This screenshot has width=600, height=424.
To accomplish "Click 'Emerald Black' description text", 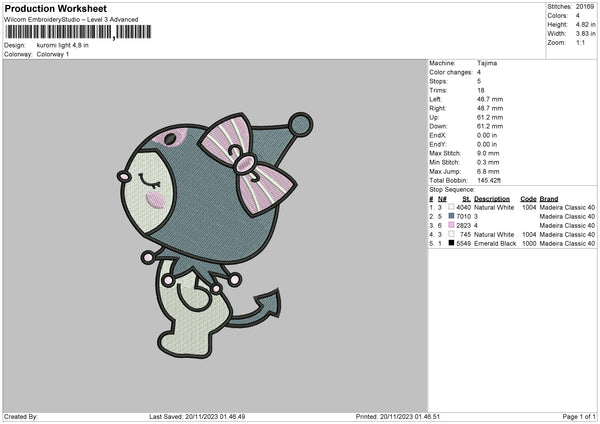I will [495, 243].
